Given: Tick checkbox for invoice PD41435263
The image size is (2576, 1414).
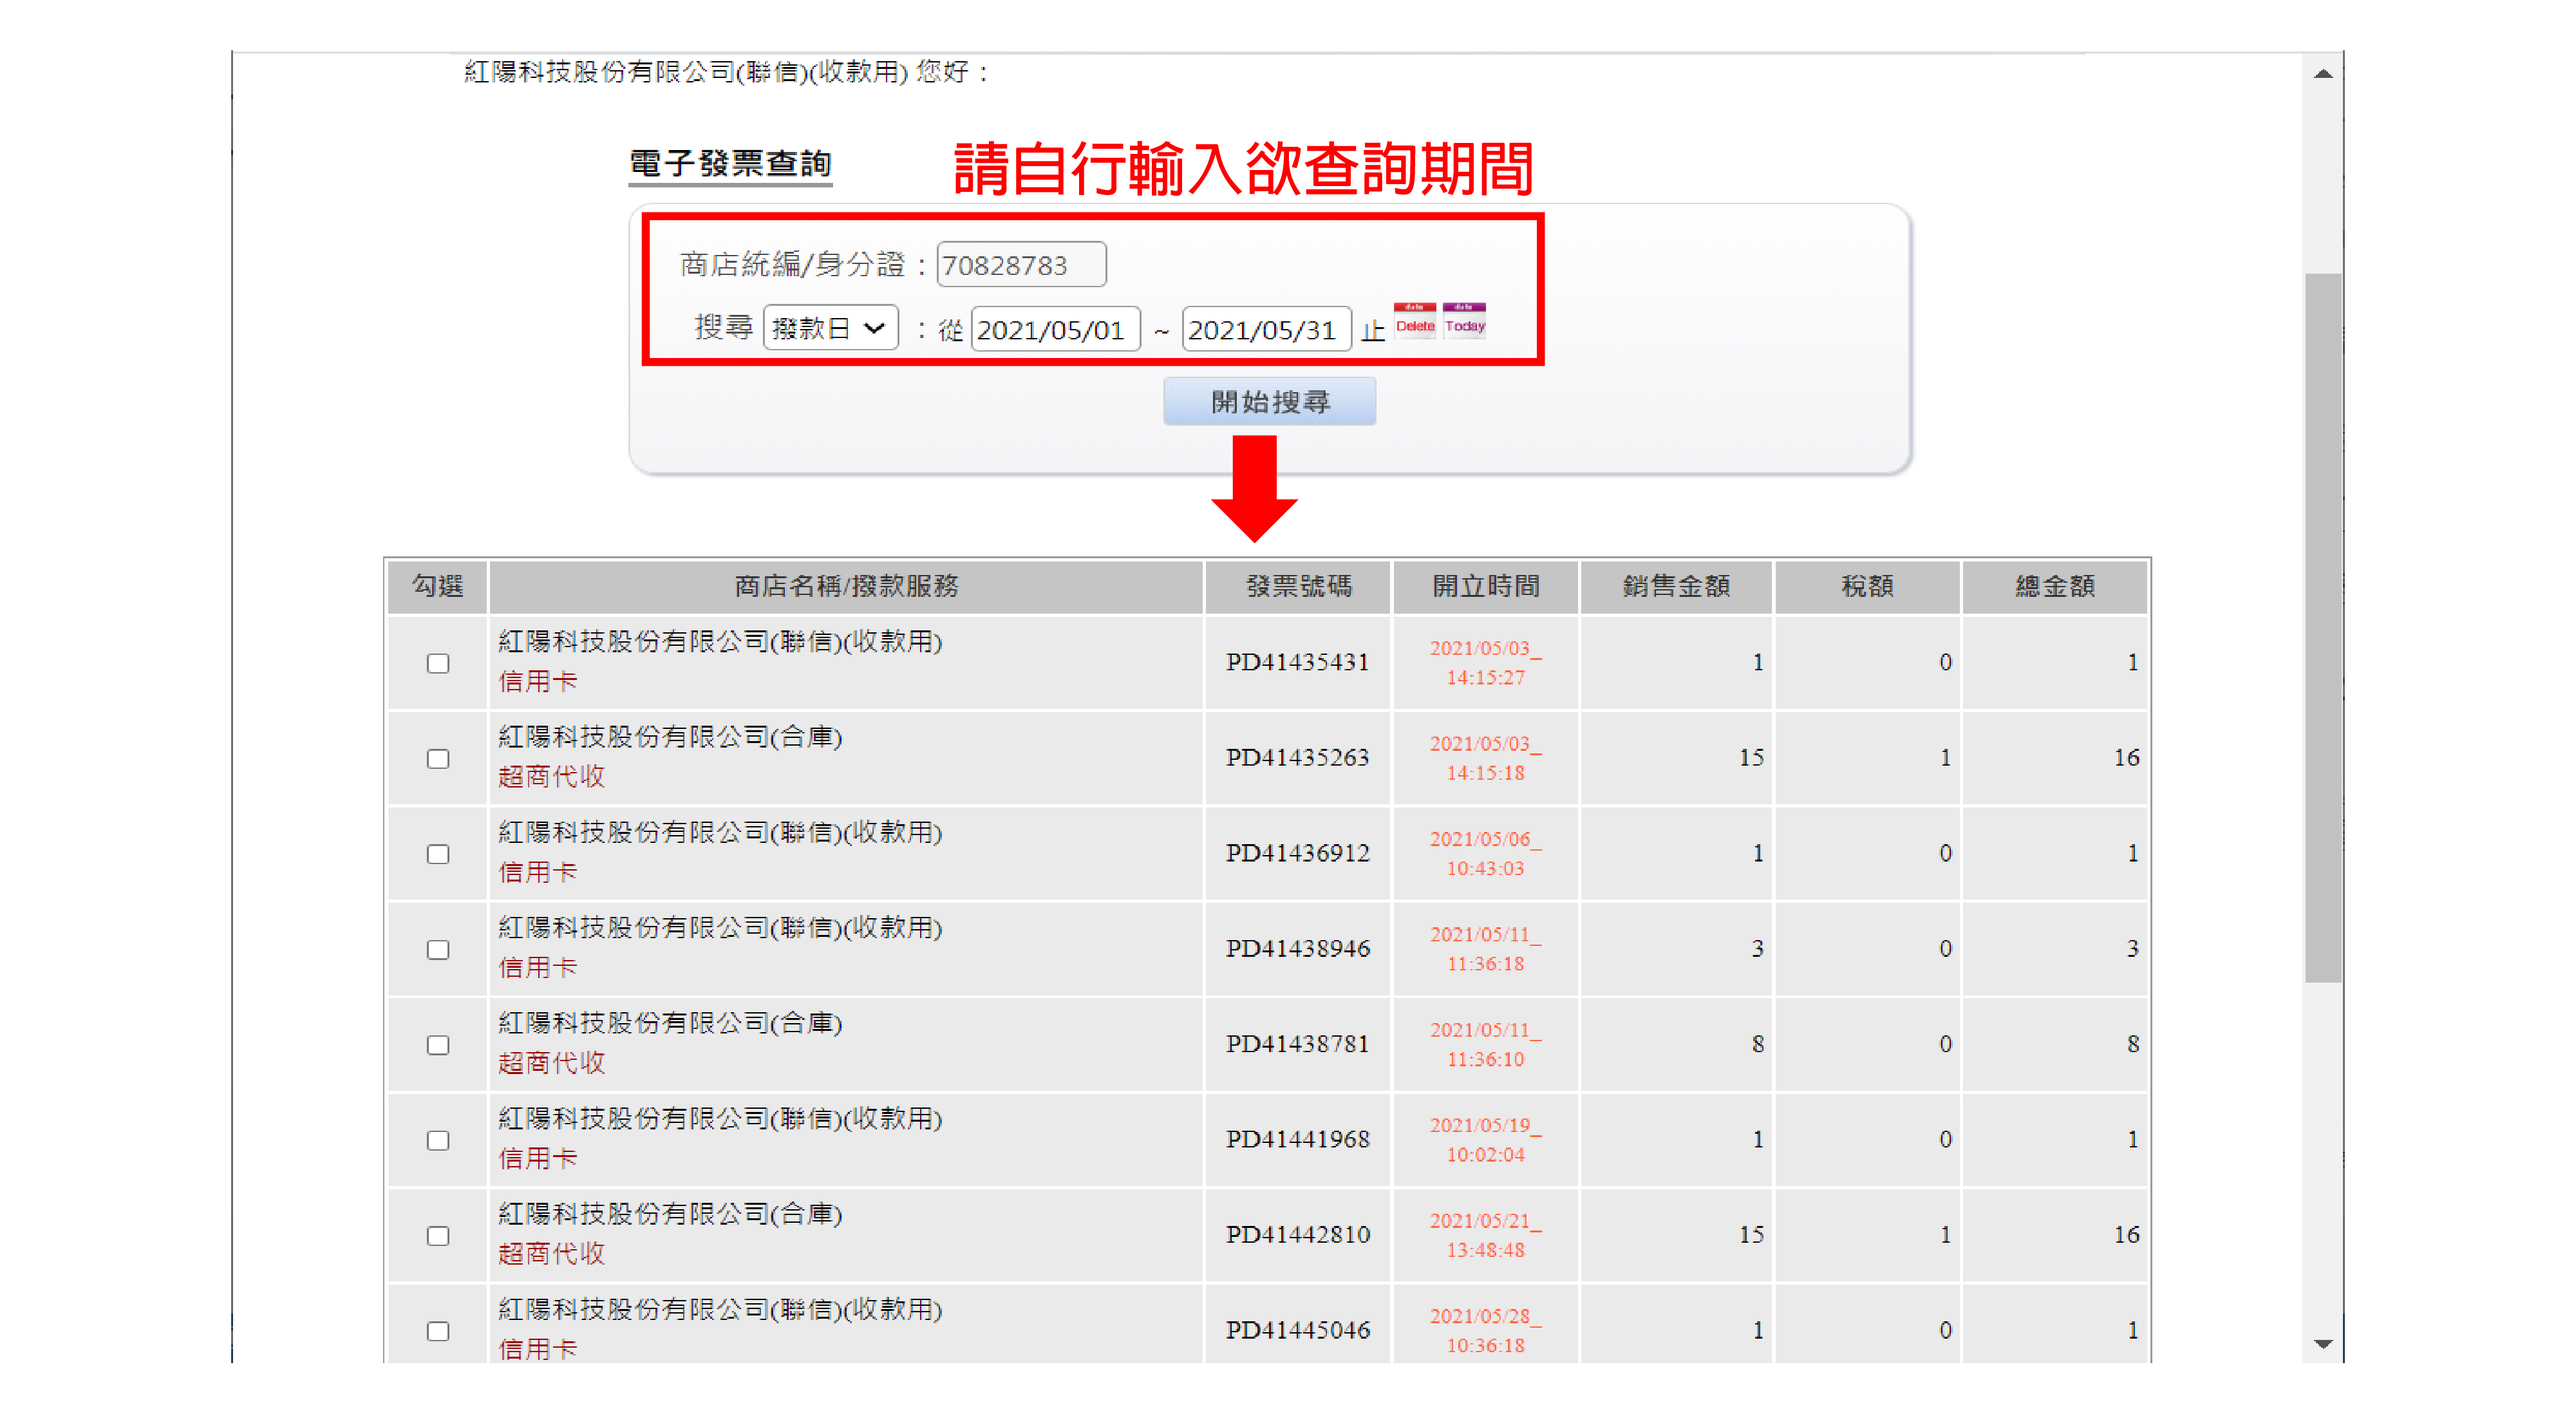Looking at the screenshot, I should pos(438,758).
